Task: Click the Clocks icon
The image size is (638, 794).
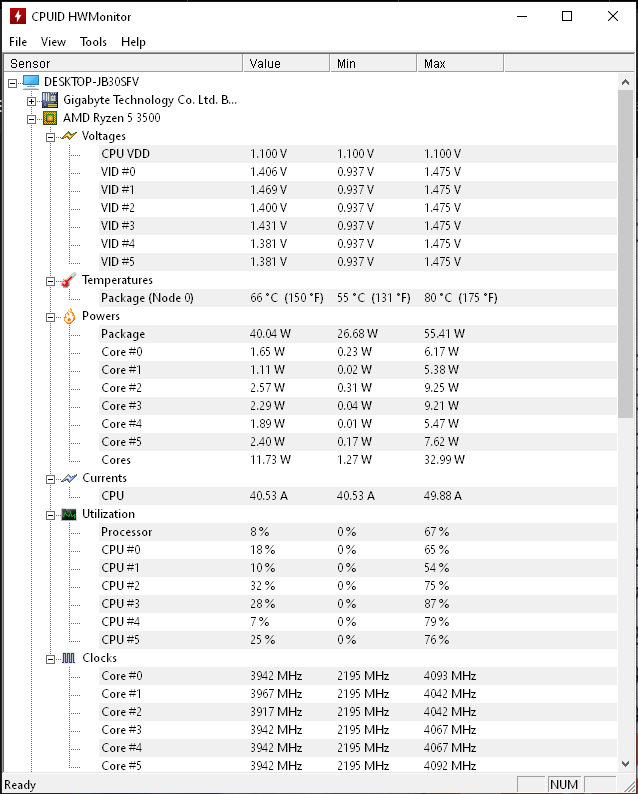Action: point(68,658)
